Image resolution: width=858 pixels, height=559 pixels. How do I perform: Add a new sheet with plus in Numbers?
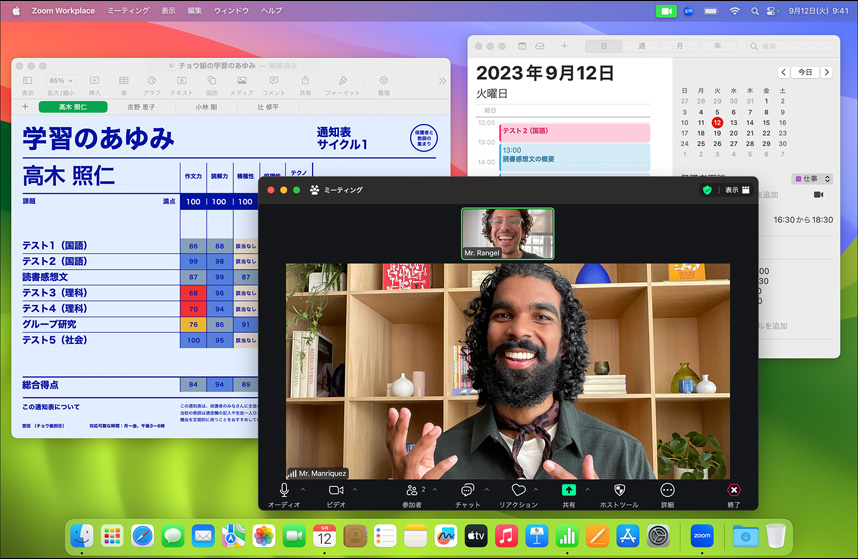coord(25,107)
